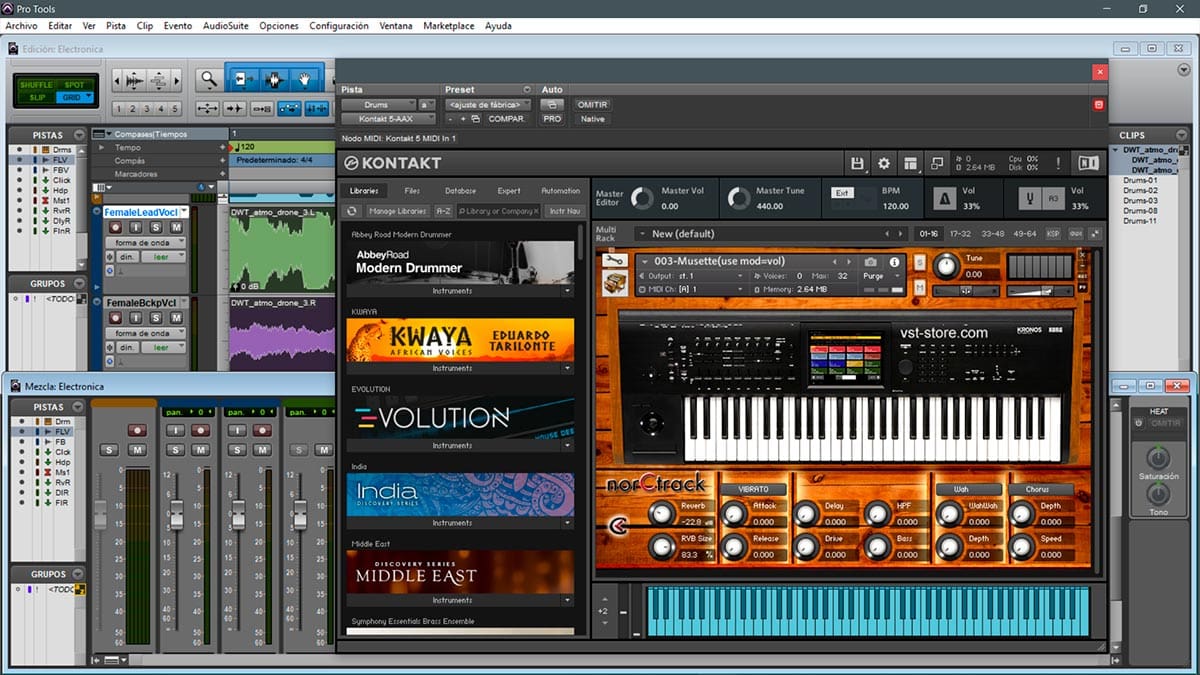This screenshot has height=675, width=1200.
Task: Click the norCtrack logo emblem icon
Action: point(616,526)
